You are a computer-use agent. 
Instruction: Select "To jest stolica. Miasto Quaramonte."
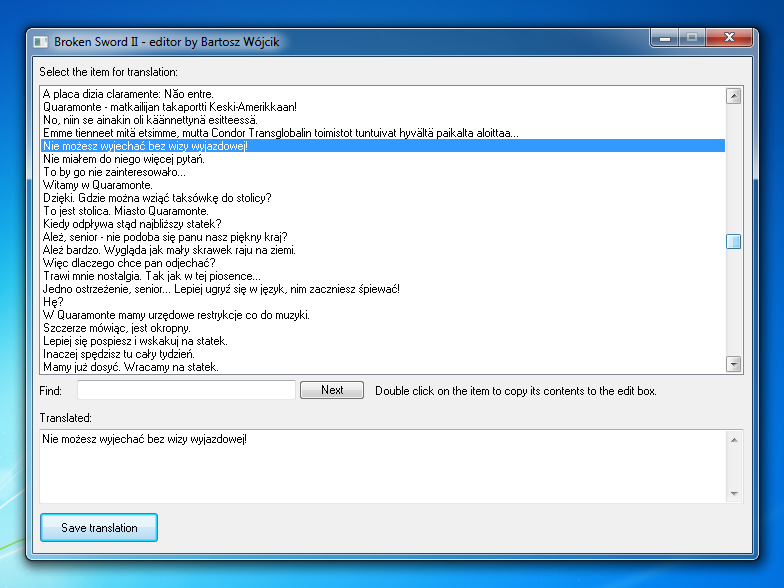tap(382, 211)
